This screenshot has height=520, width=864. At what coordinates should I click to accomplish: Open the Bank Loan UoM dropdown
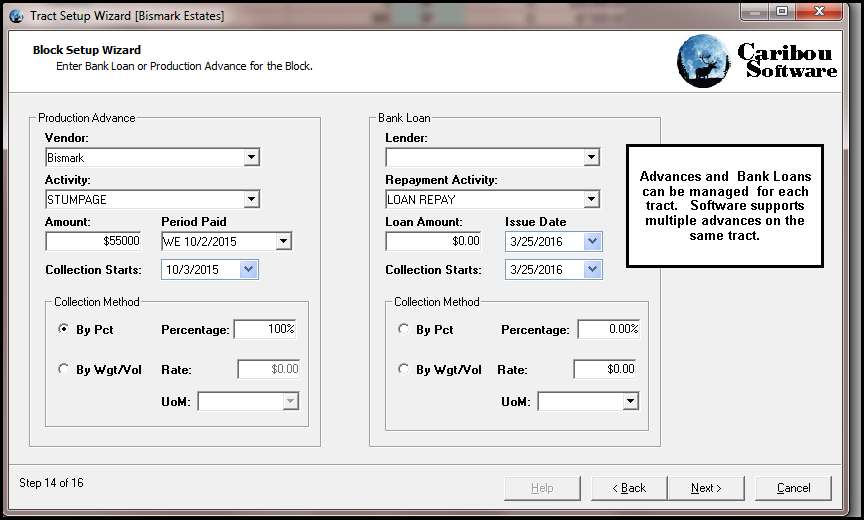point(630,401)
